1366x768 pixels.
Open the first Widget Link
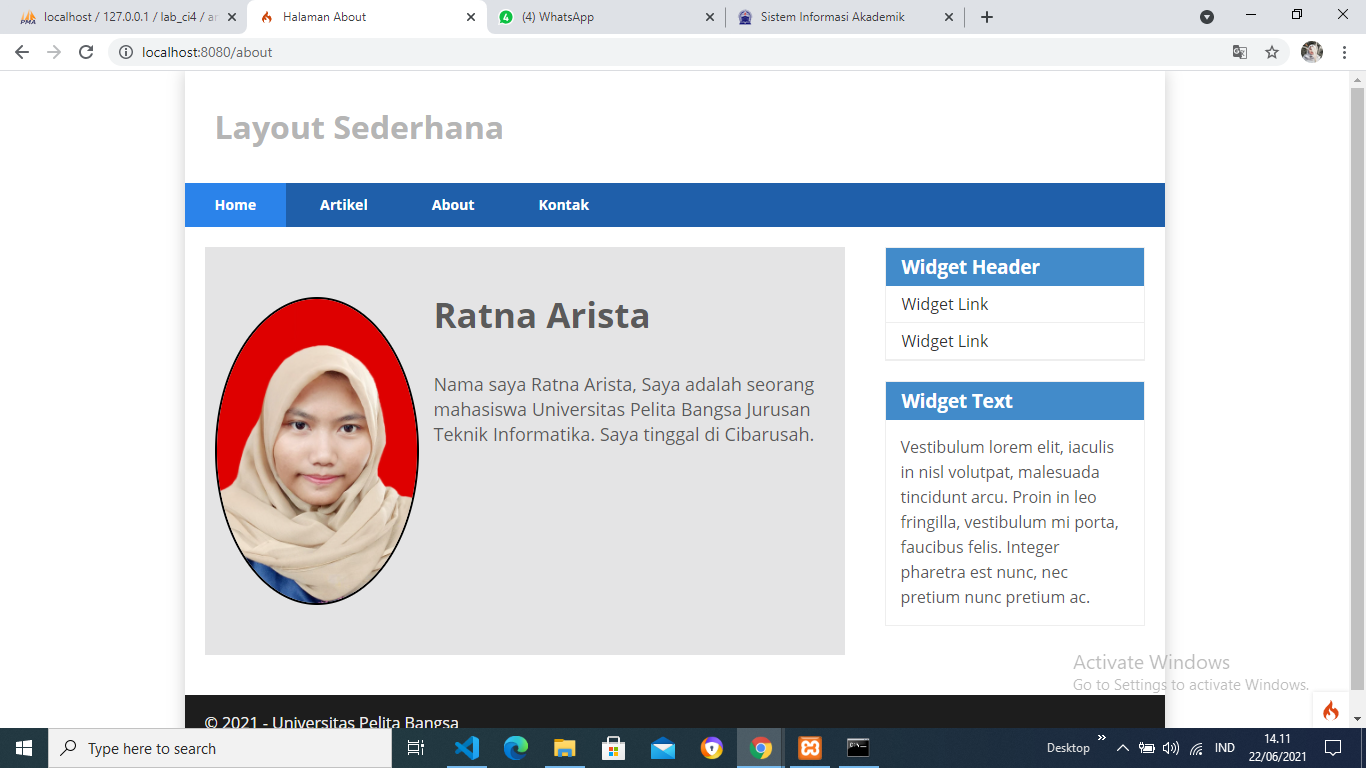point(943,303)
